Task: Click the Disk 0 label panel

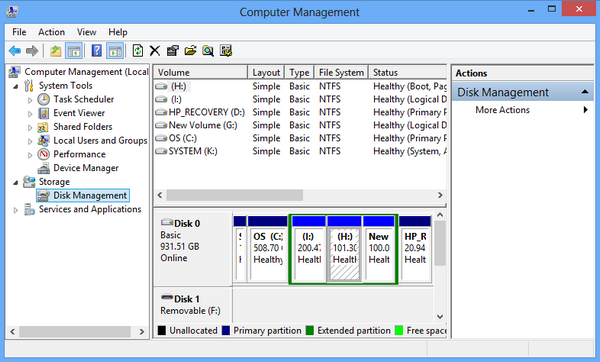Action: pos(193,248)
